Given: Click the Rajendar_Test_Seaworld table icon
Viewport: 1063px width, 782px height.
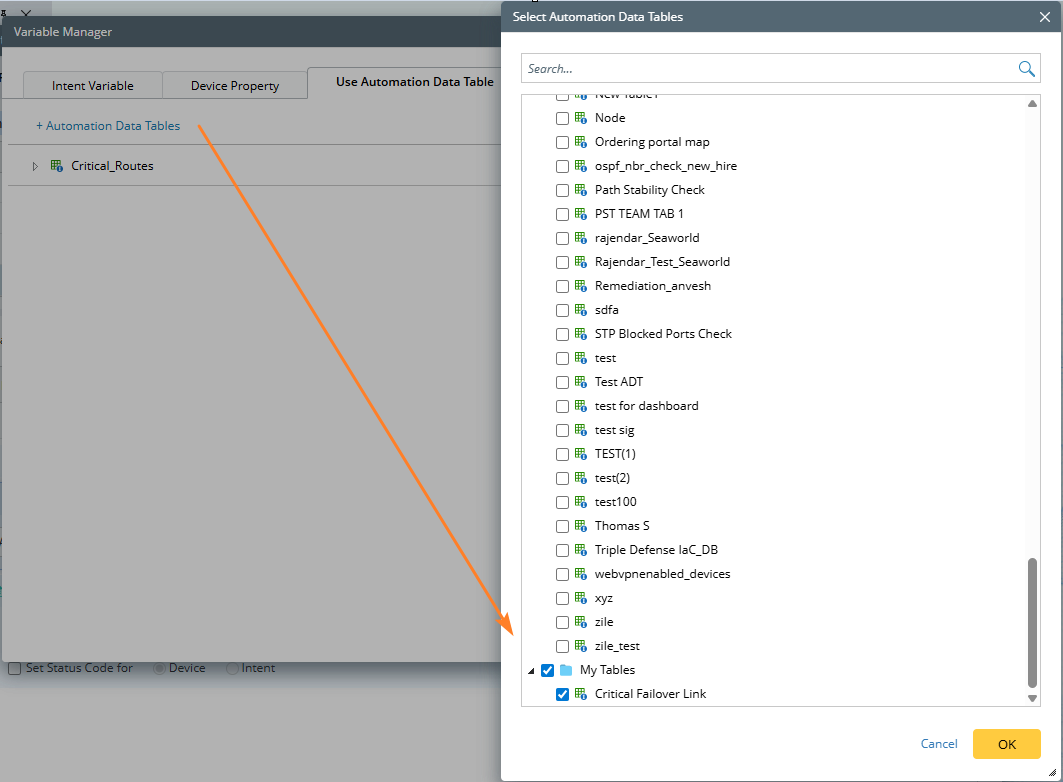Looking at the screenshot, I should (x=581, y=262).
